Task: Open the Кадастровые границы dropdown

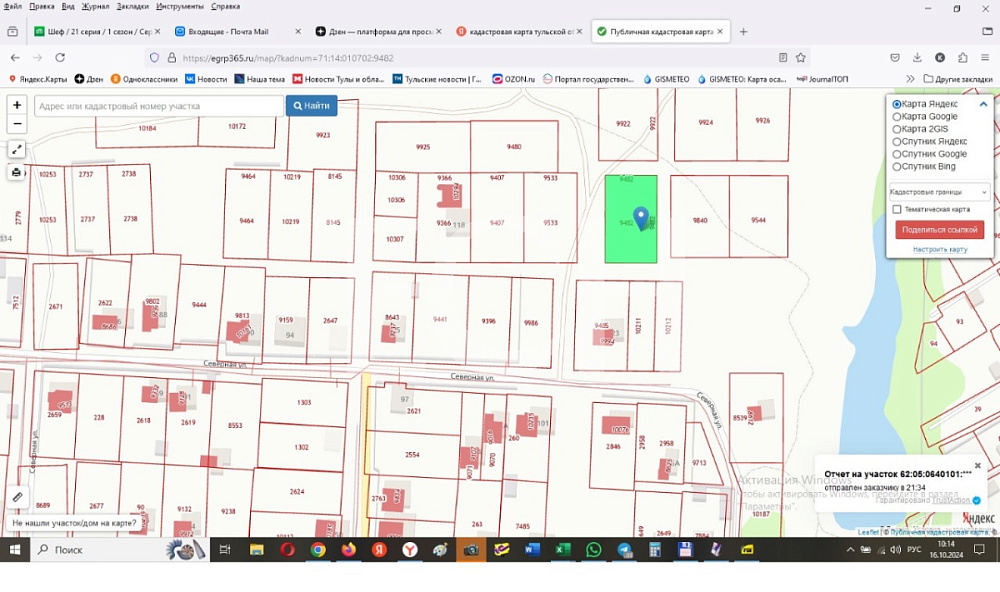Action: (x=939, y=192)
